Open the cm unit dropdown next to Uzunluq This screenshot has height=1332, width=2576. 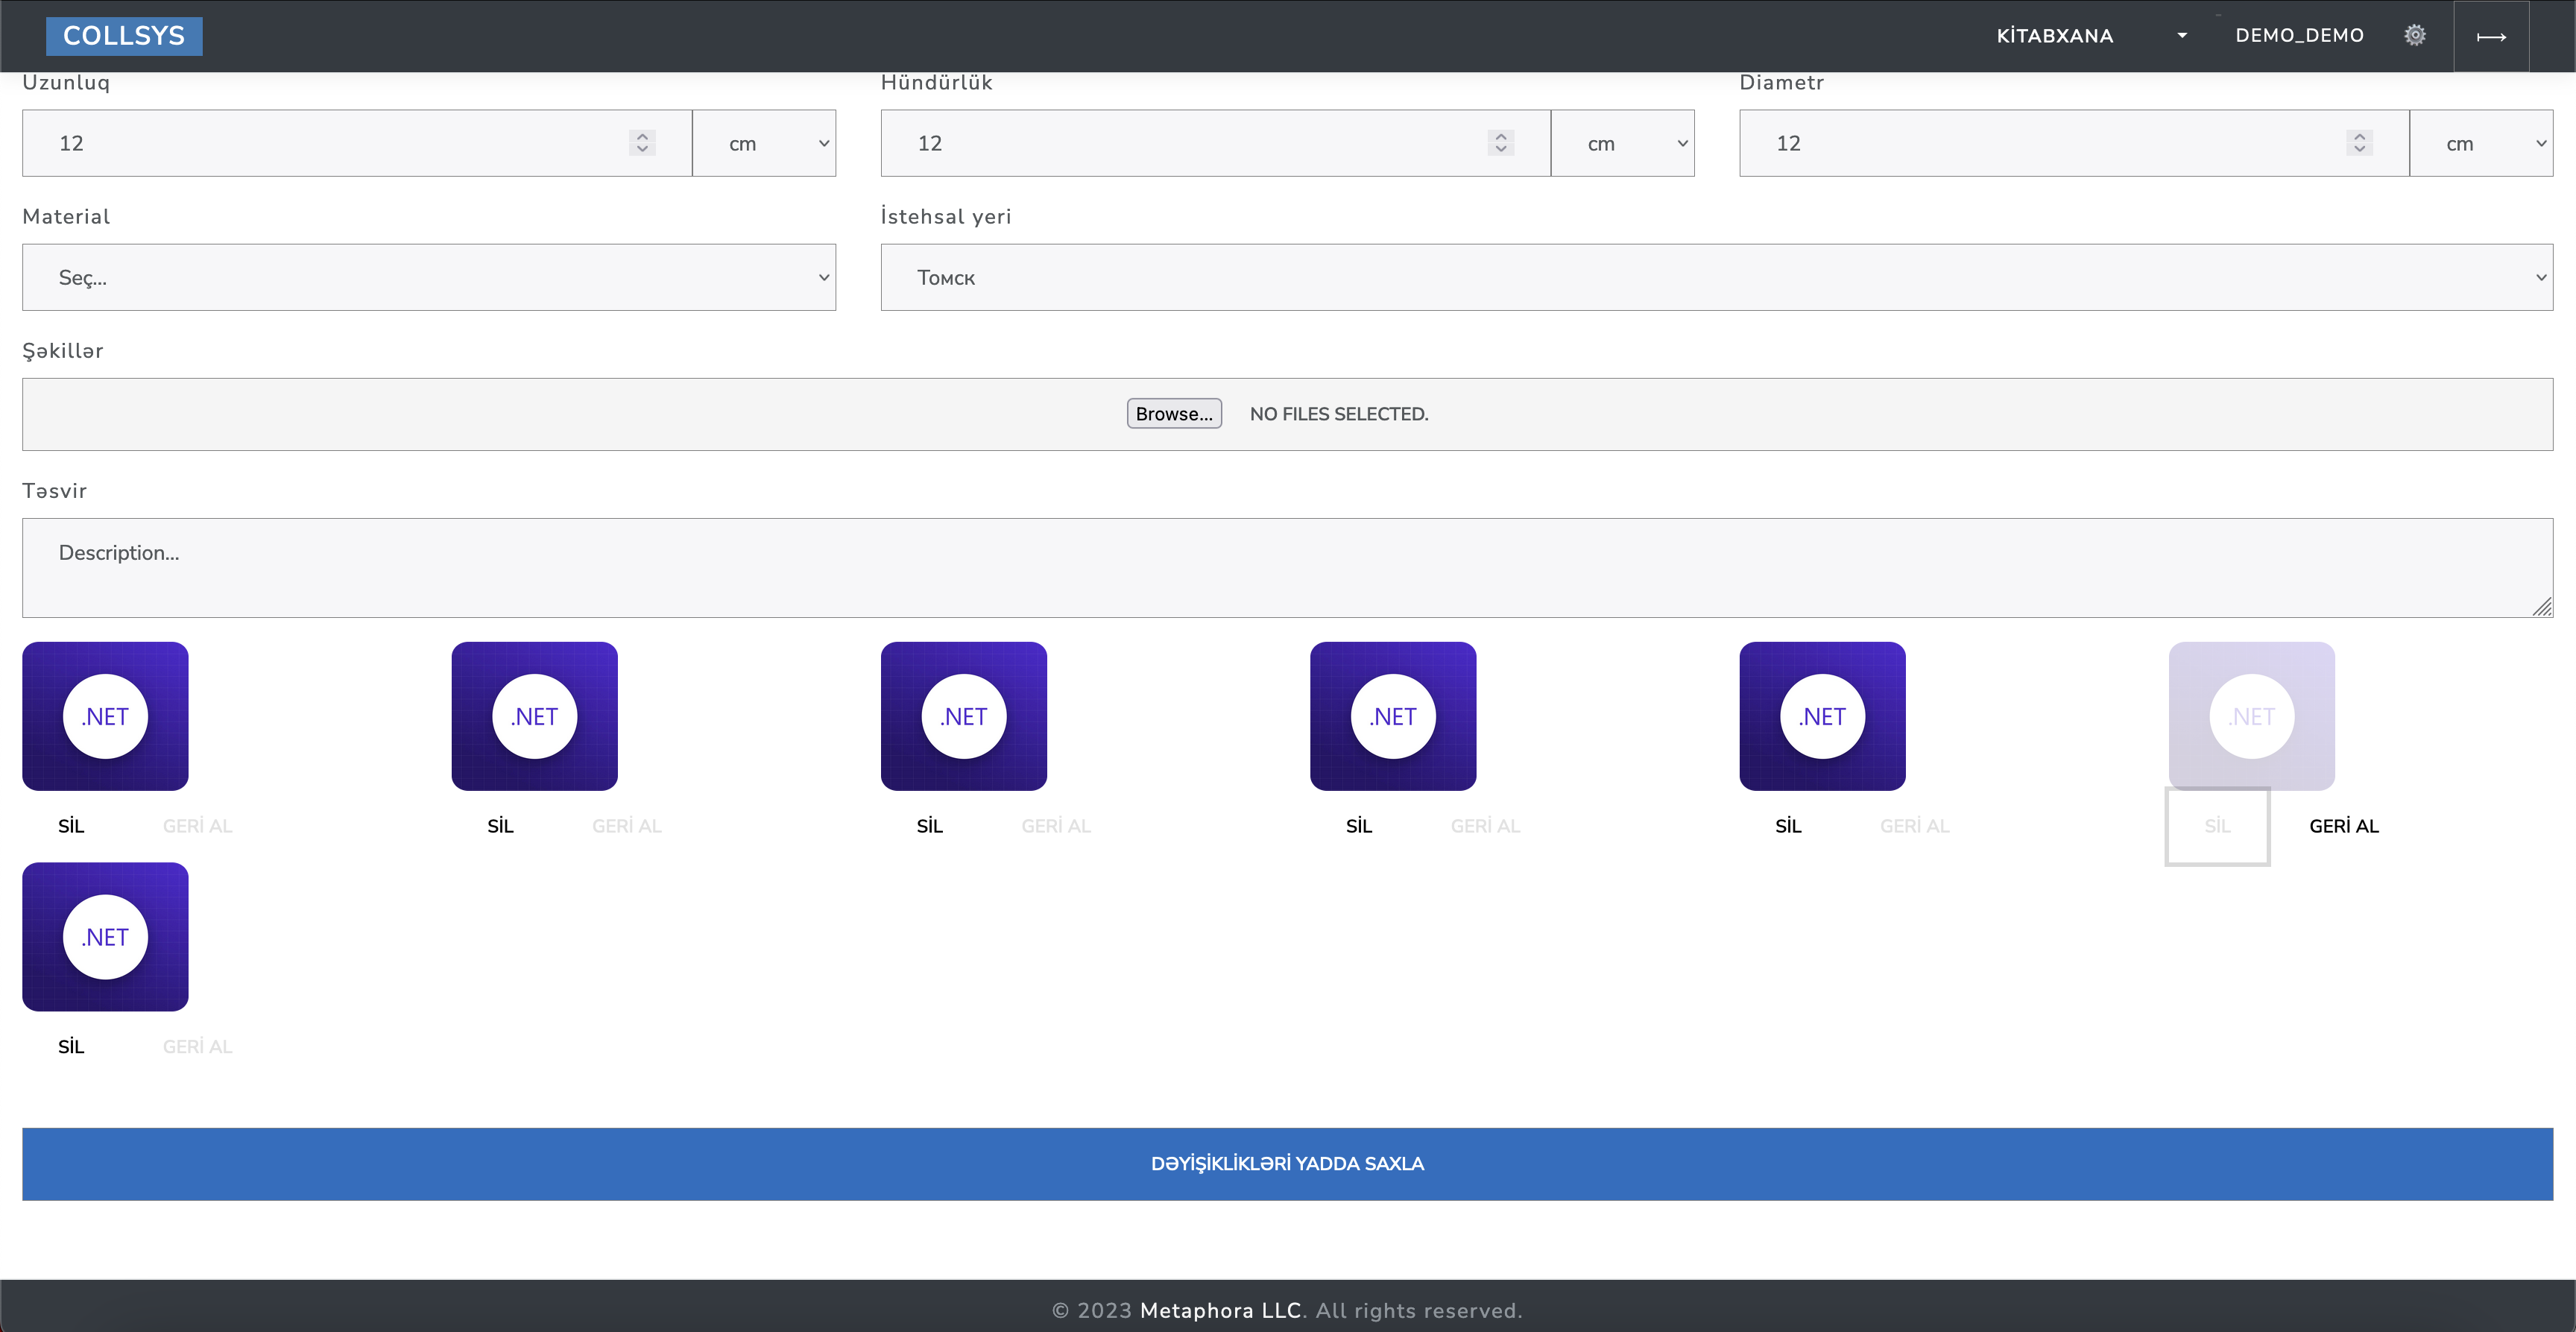pyautogui.click(x=764, y=142)
